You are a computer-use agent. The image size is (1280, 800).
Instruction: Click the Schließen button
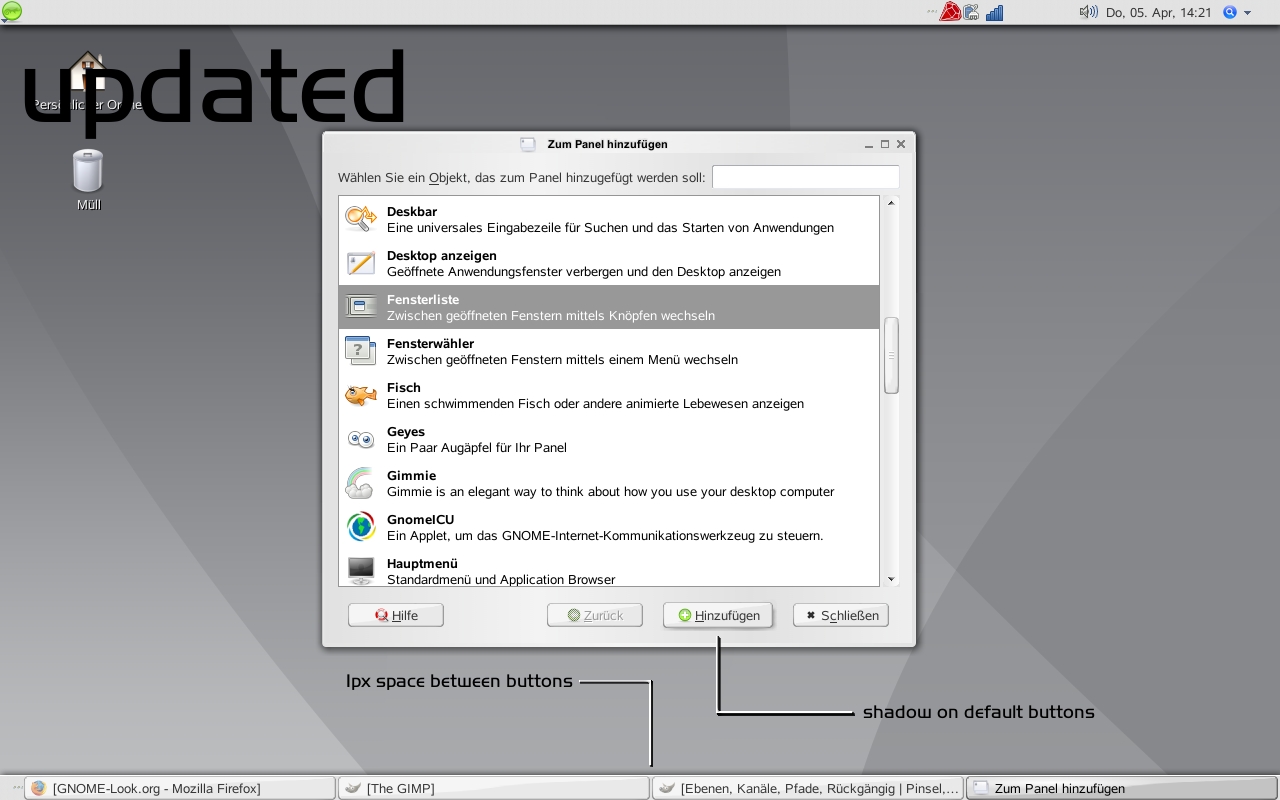point(841,615)
